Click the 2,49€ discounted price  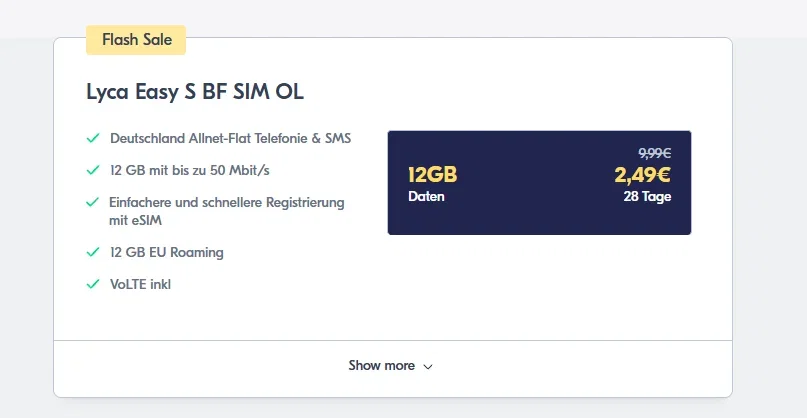[x=642, y=175]
